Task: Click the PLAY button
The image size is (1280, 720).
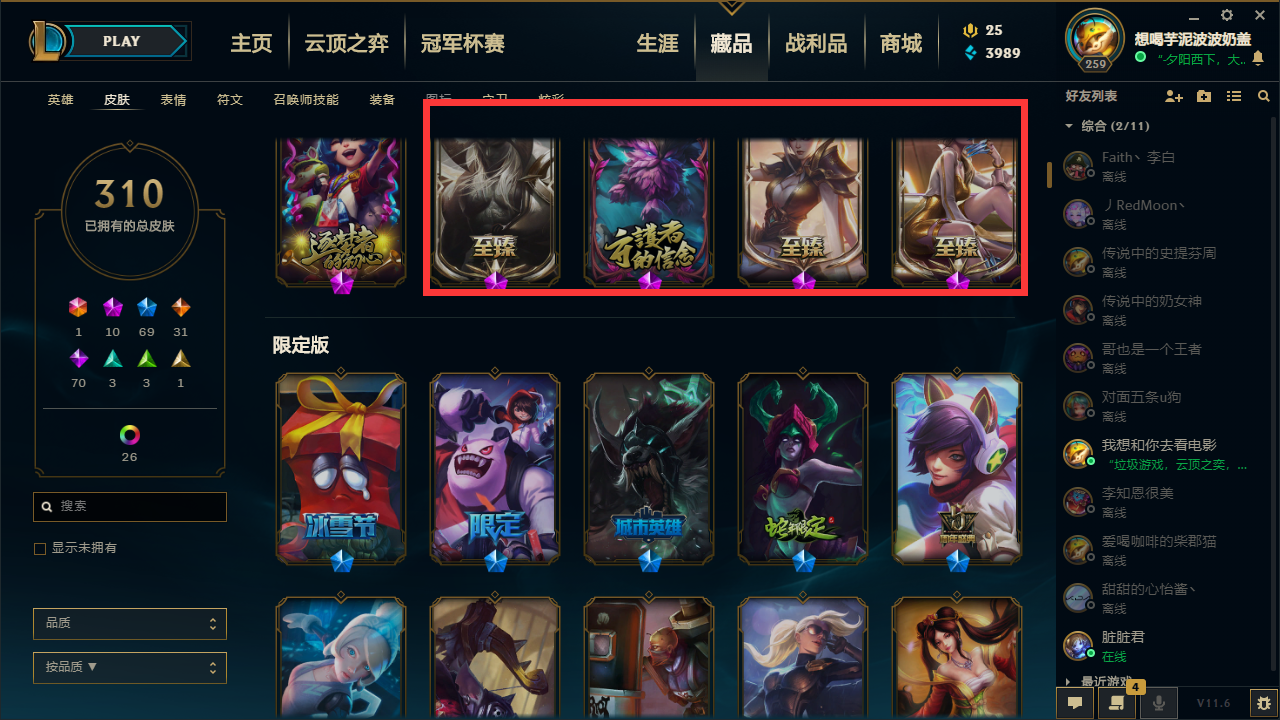Action: coord(122,41)
